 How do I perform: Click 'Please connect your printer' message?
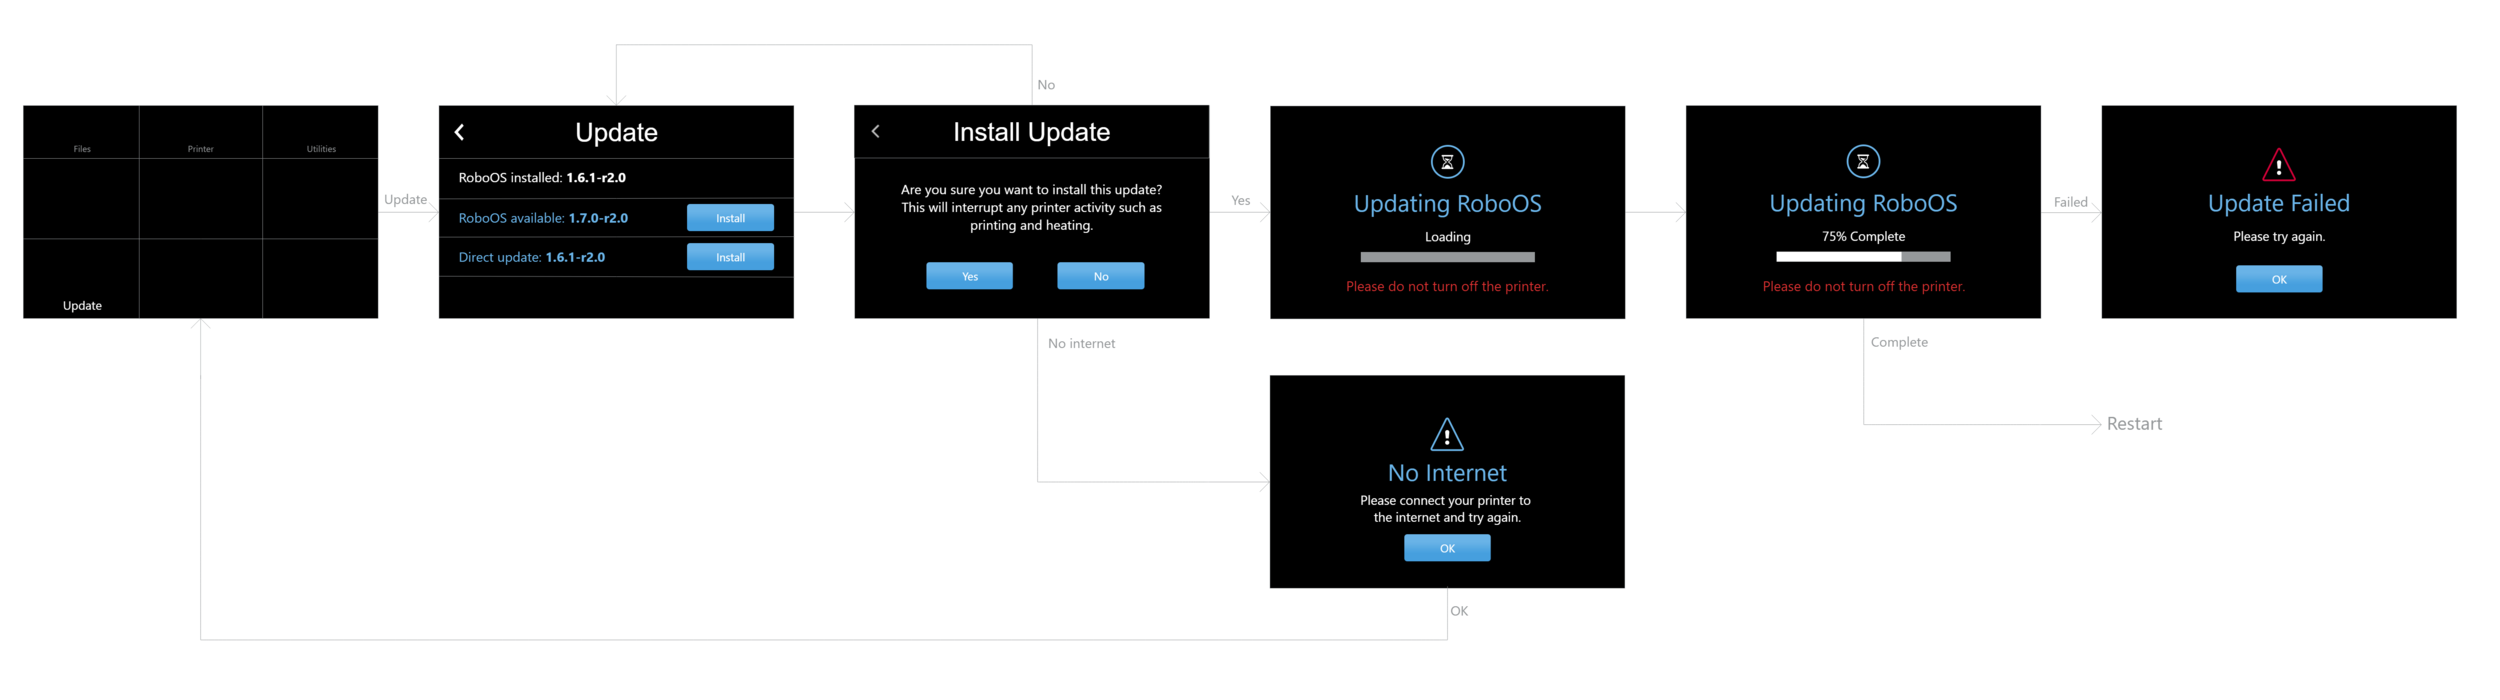[1446, 509]
